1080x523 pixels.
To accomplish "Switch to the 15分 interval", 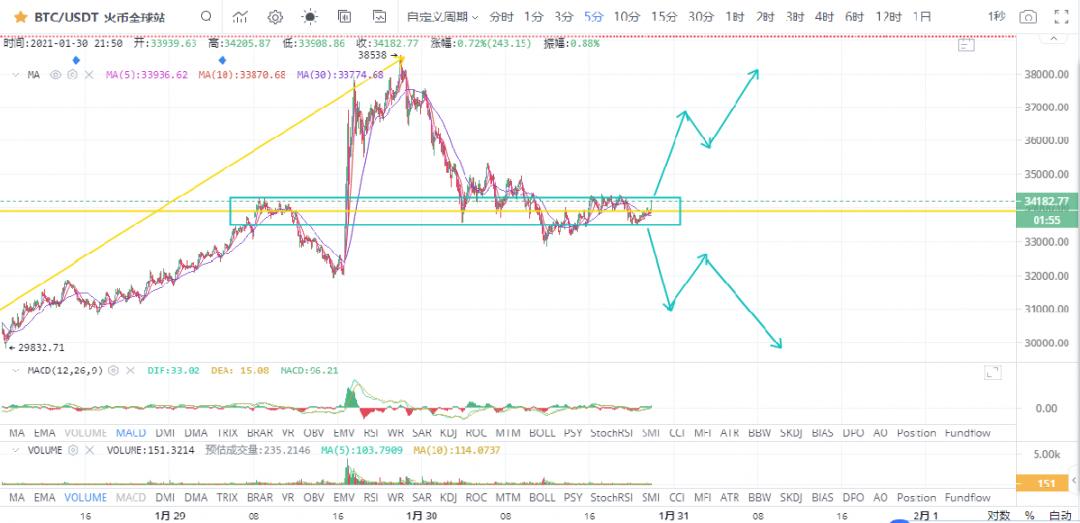I will (x=664, y=17).
